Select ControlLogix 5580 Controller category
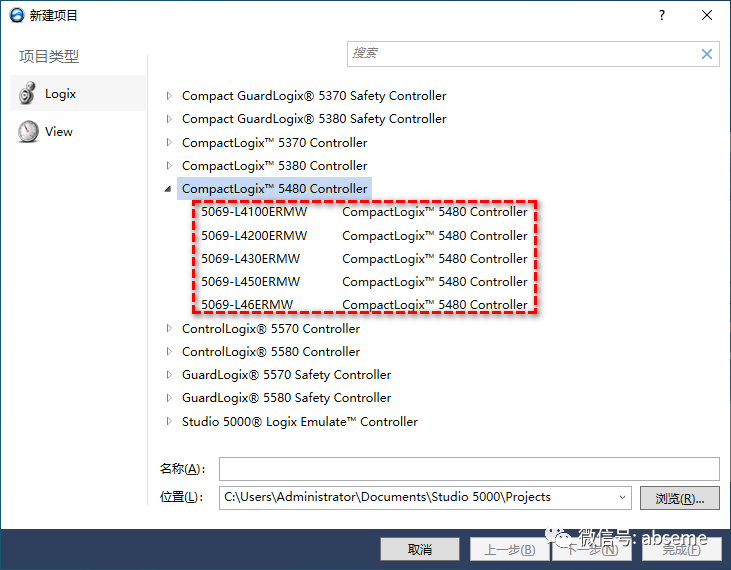731x570 pixels. point(270,351)
